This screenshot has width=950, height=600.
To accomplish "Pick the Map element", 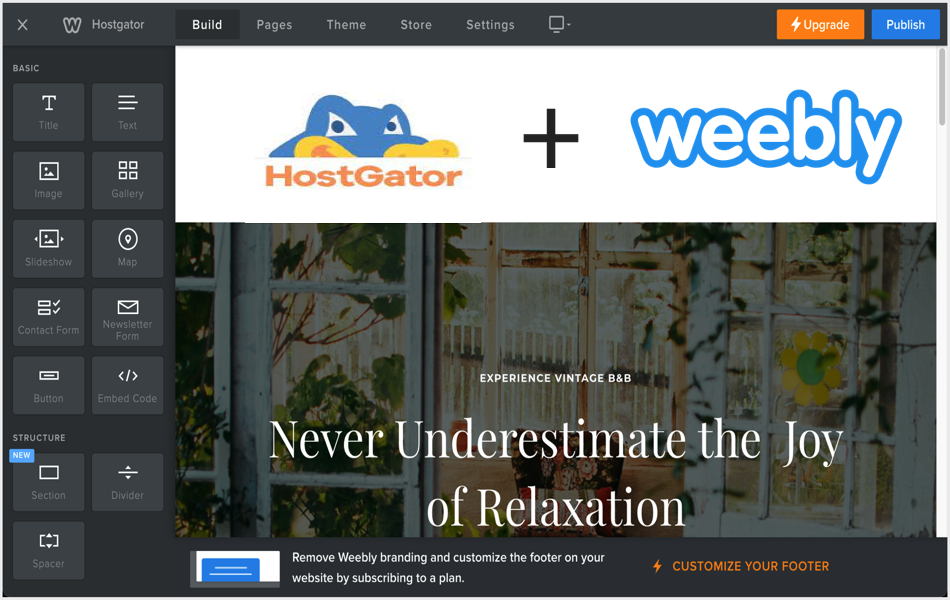I will click(x=127, y=249).
